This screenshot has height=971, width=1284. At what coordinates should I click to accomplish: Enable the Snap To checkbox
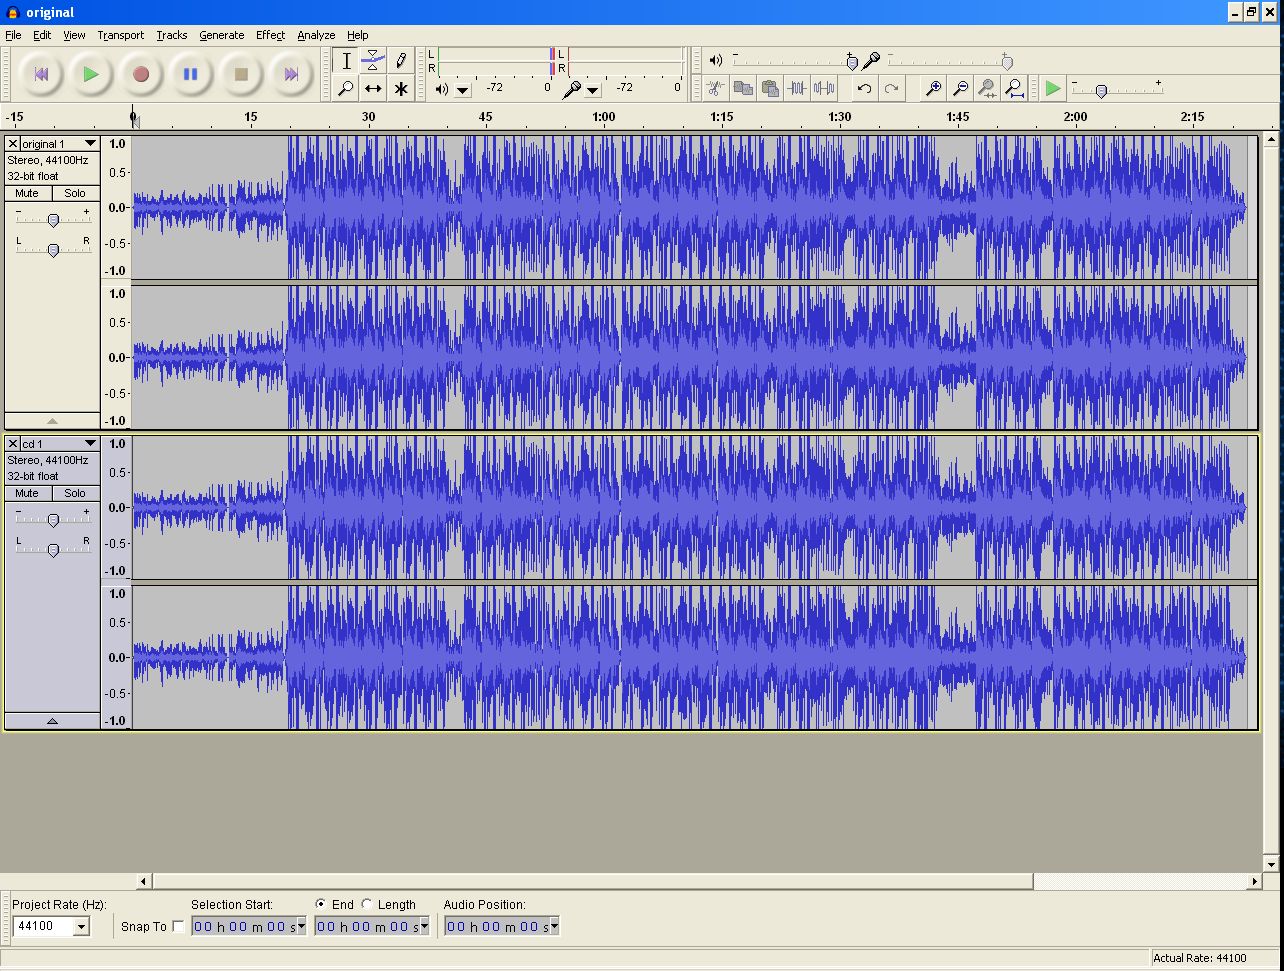tap(178, 926)
